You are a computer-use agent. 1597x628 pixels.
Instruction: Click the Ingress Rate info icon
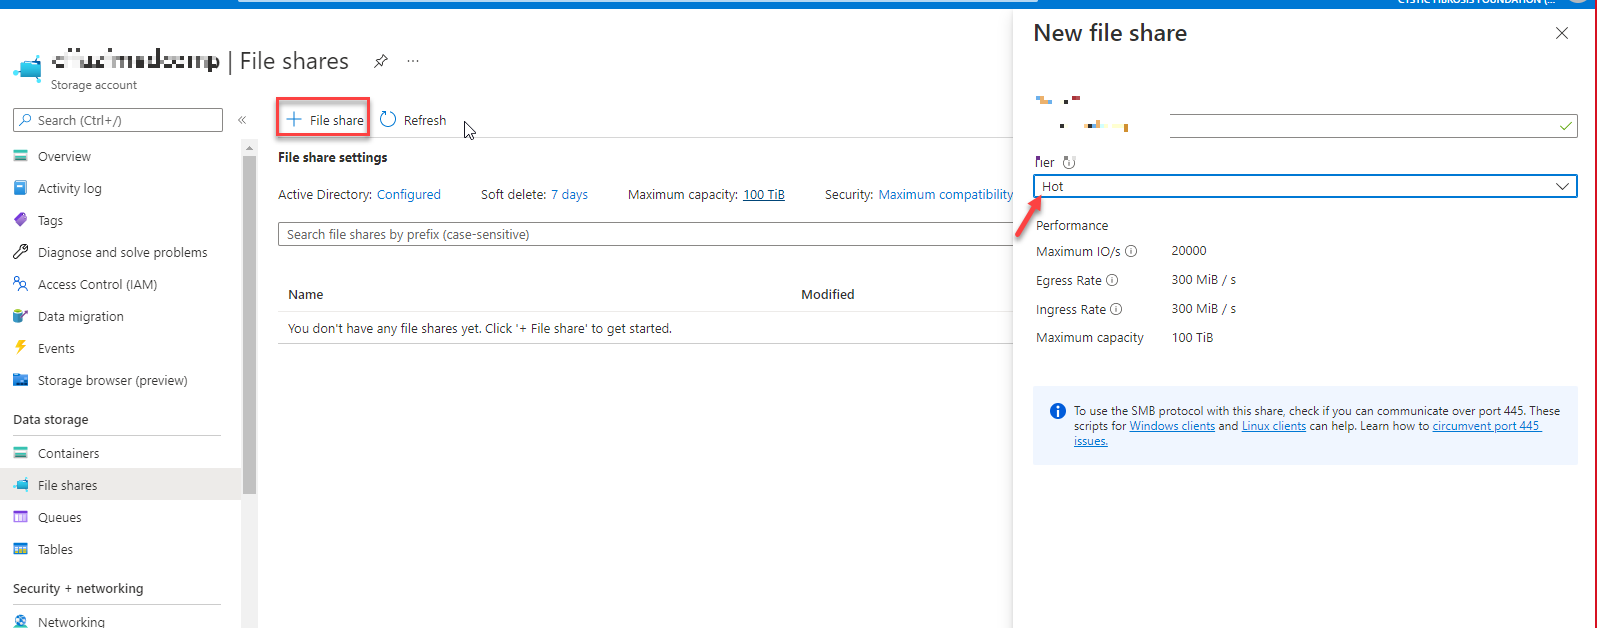(x=1116, y=309)
